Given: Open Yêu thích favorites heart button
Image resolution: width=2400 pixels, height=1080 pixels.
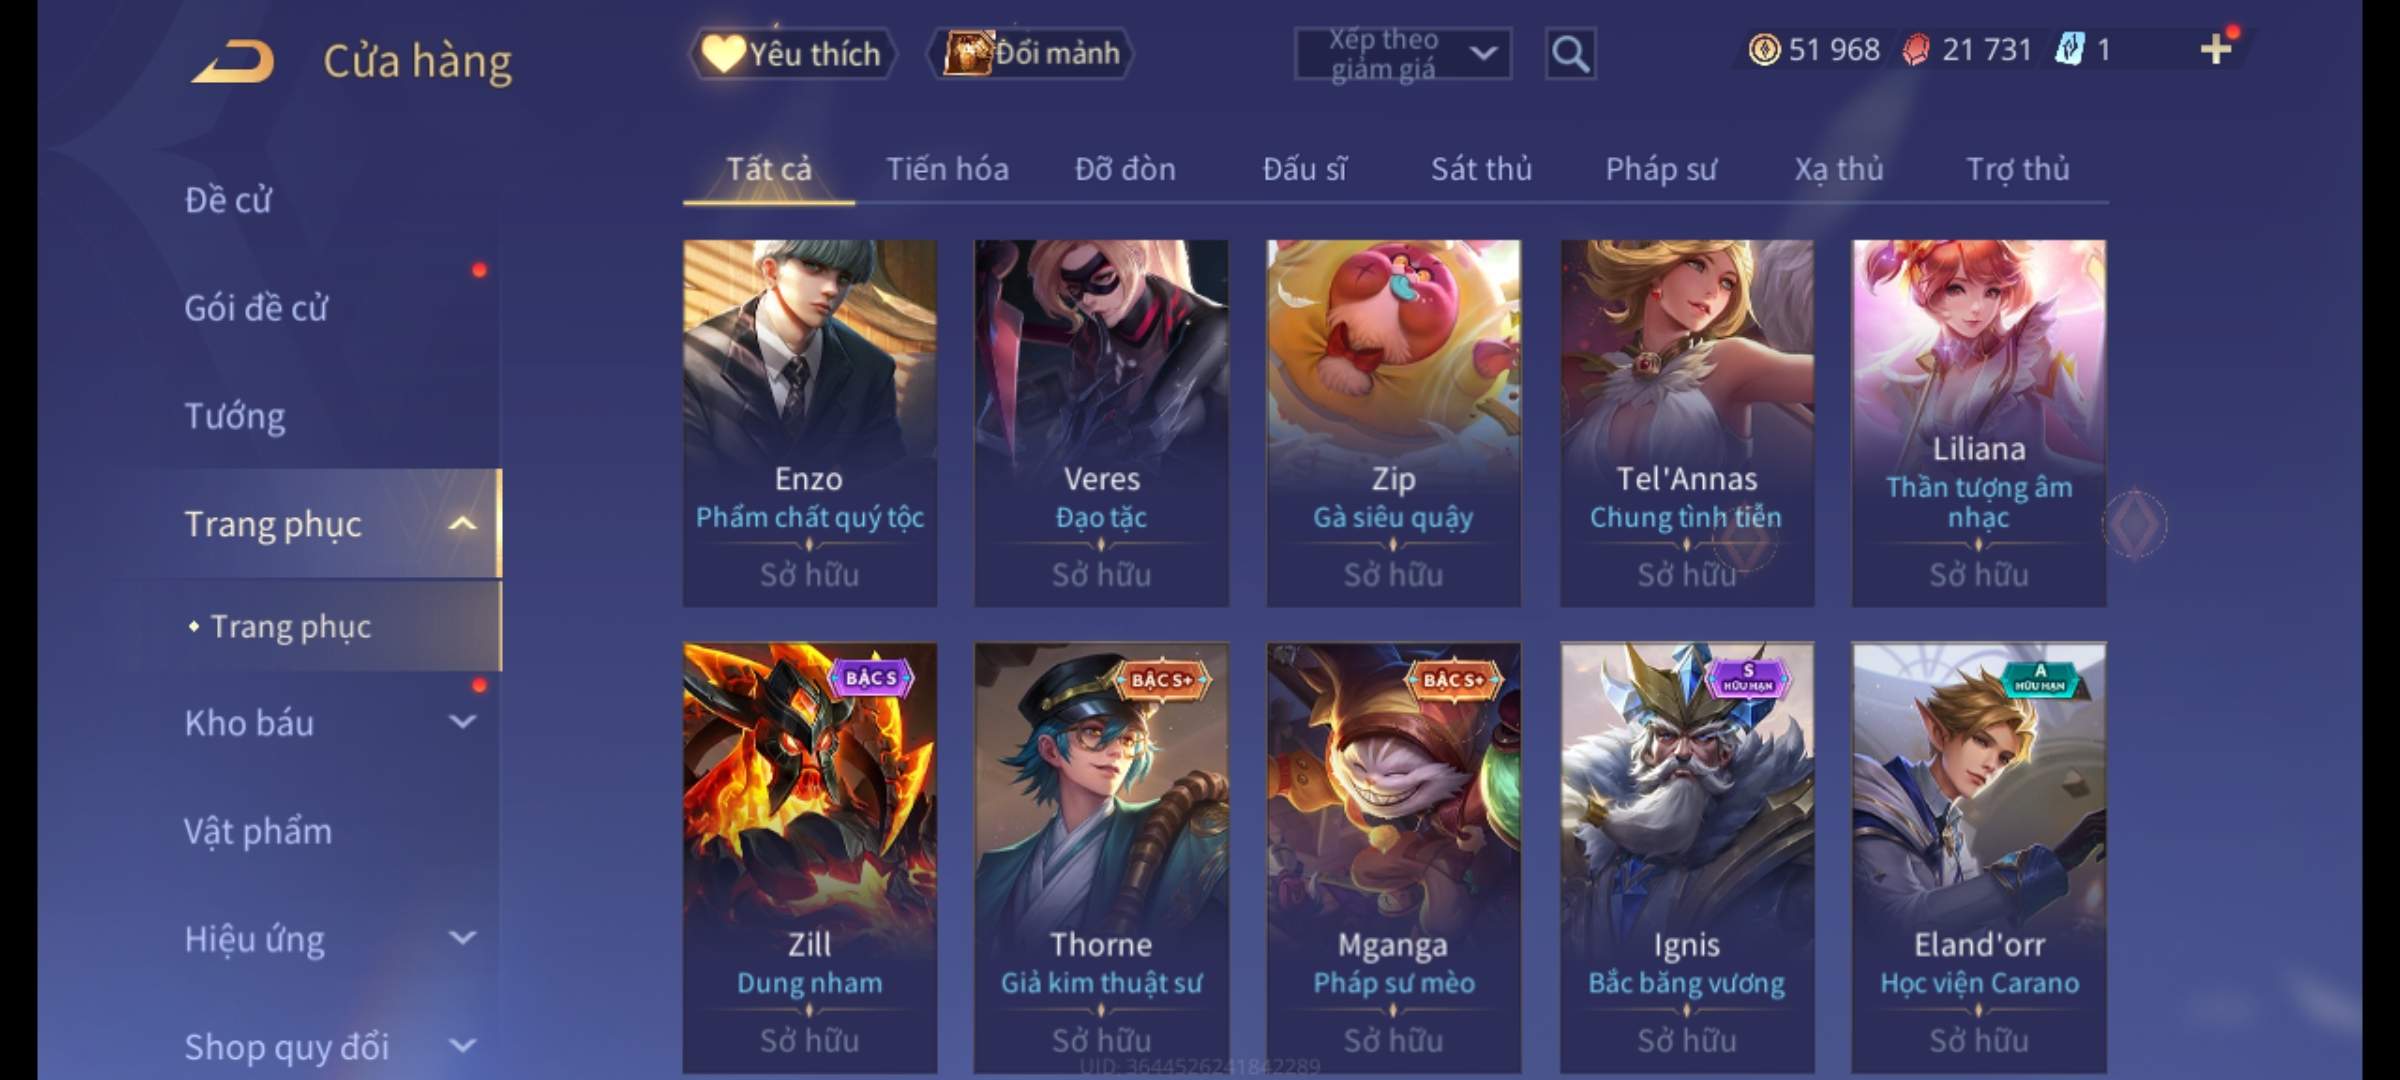Looking at the screenshot, I should [x=792, y=53].
